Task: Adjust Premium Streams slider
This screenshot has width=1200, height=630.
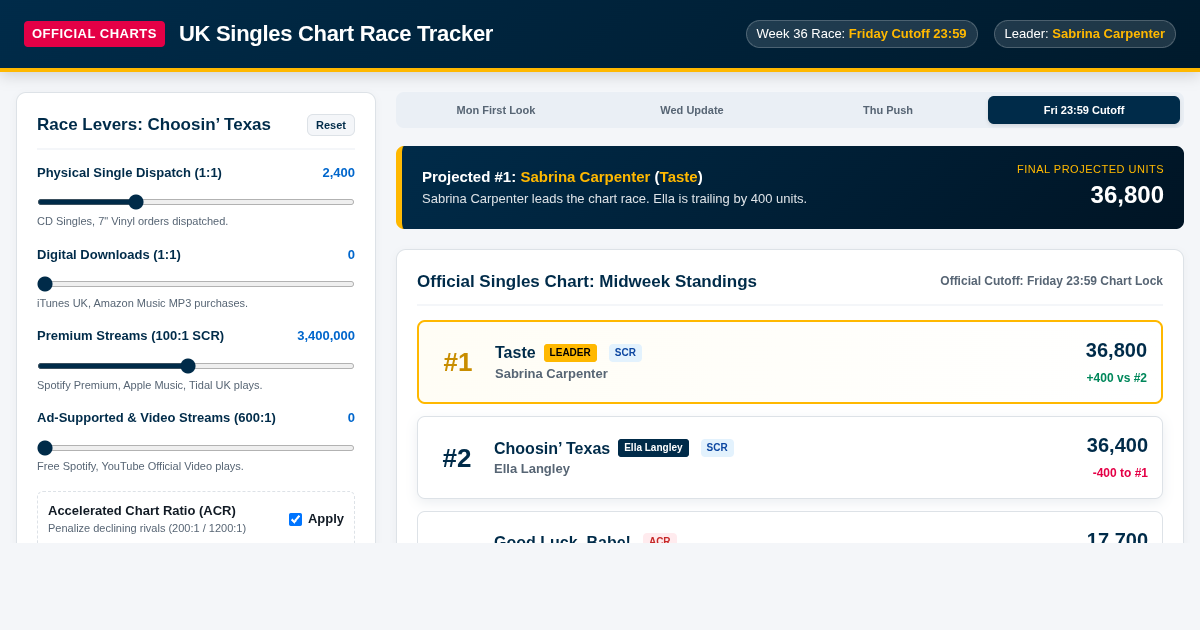Action: point(196,366)
